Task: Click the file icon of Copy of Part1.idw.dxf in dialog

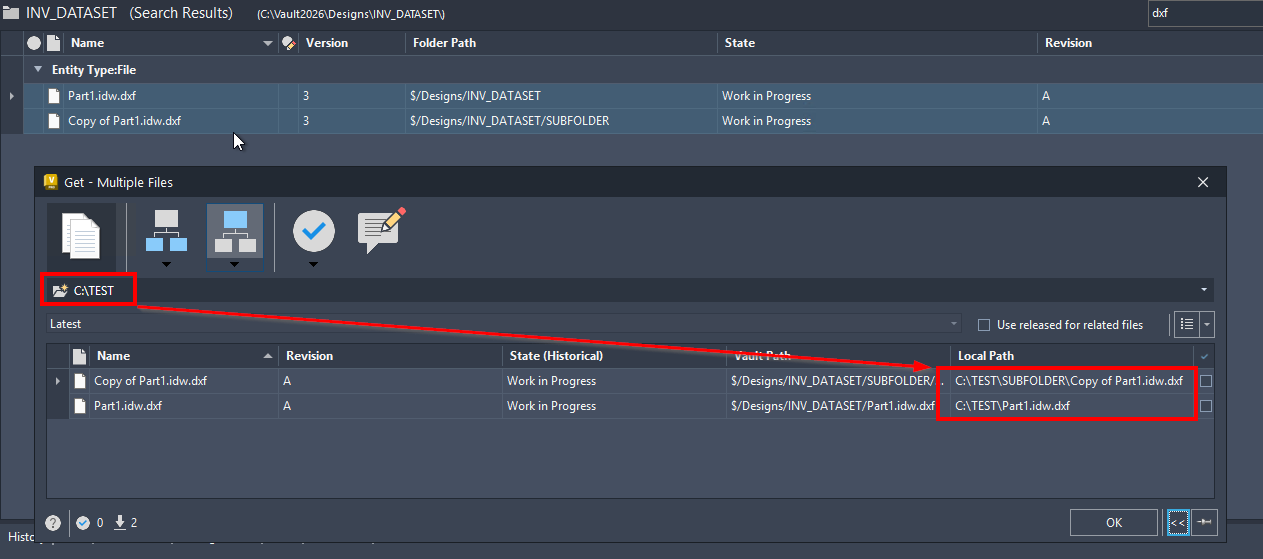Action: (79, 381)
